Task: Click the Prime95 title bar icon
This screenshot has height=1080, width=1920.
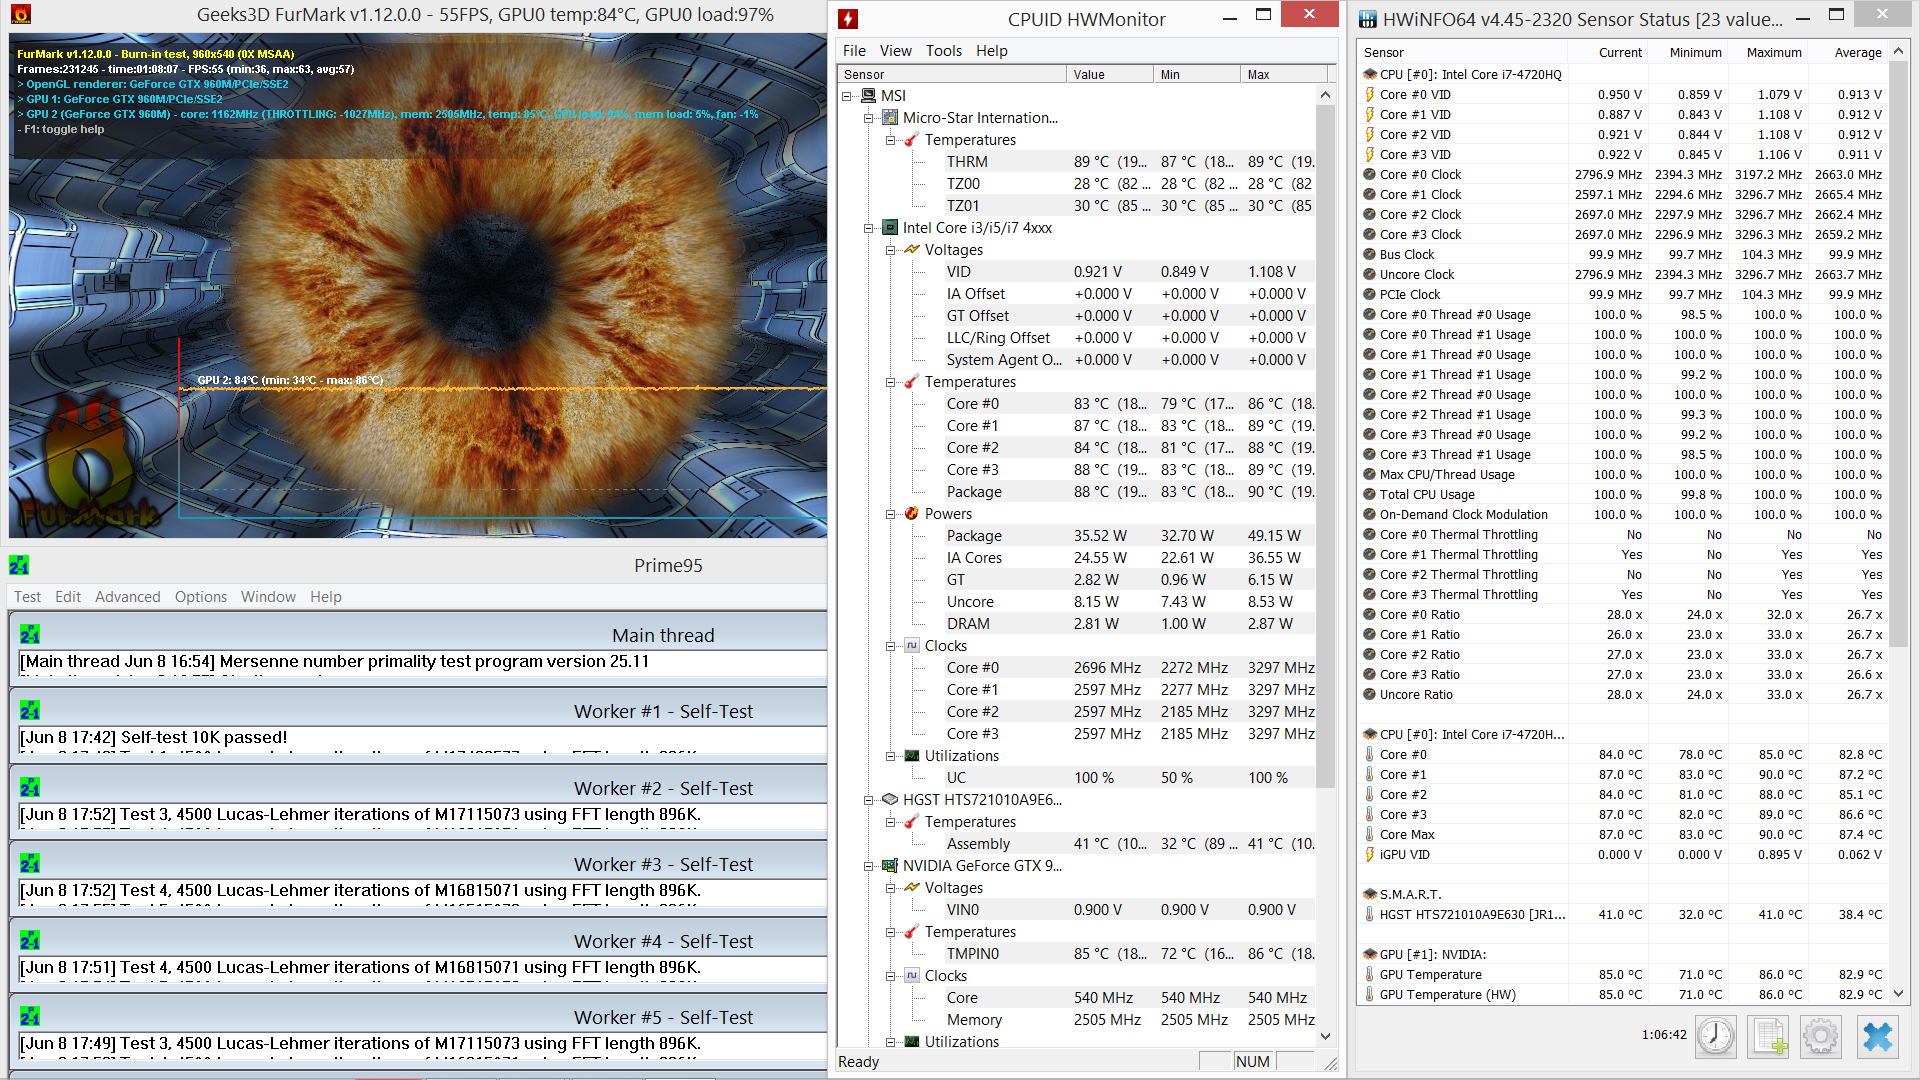Action: (19, 565)
